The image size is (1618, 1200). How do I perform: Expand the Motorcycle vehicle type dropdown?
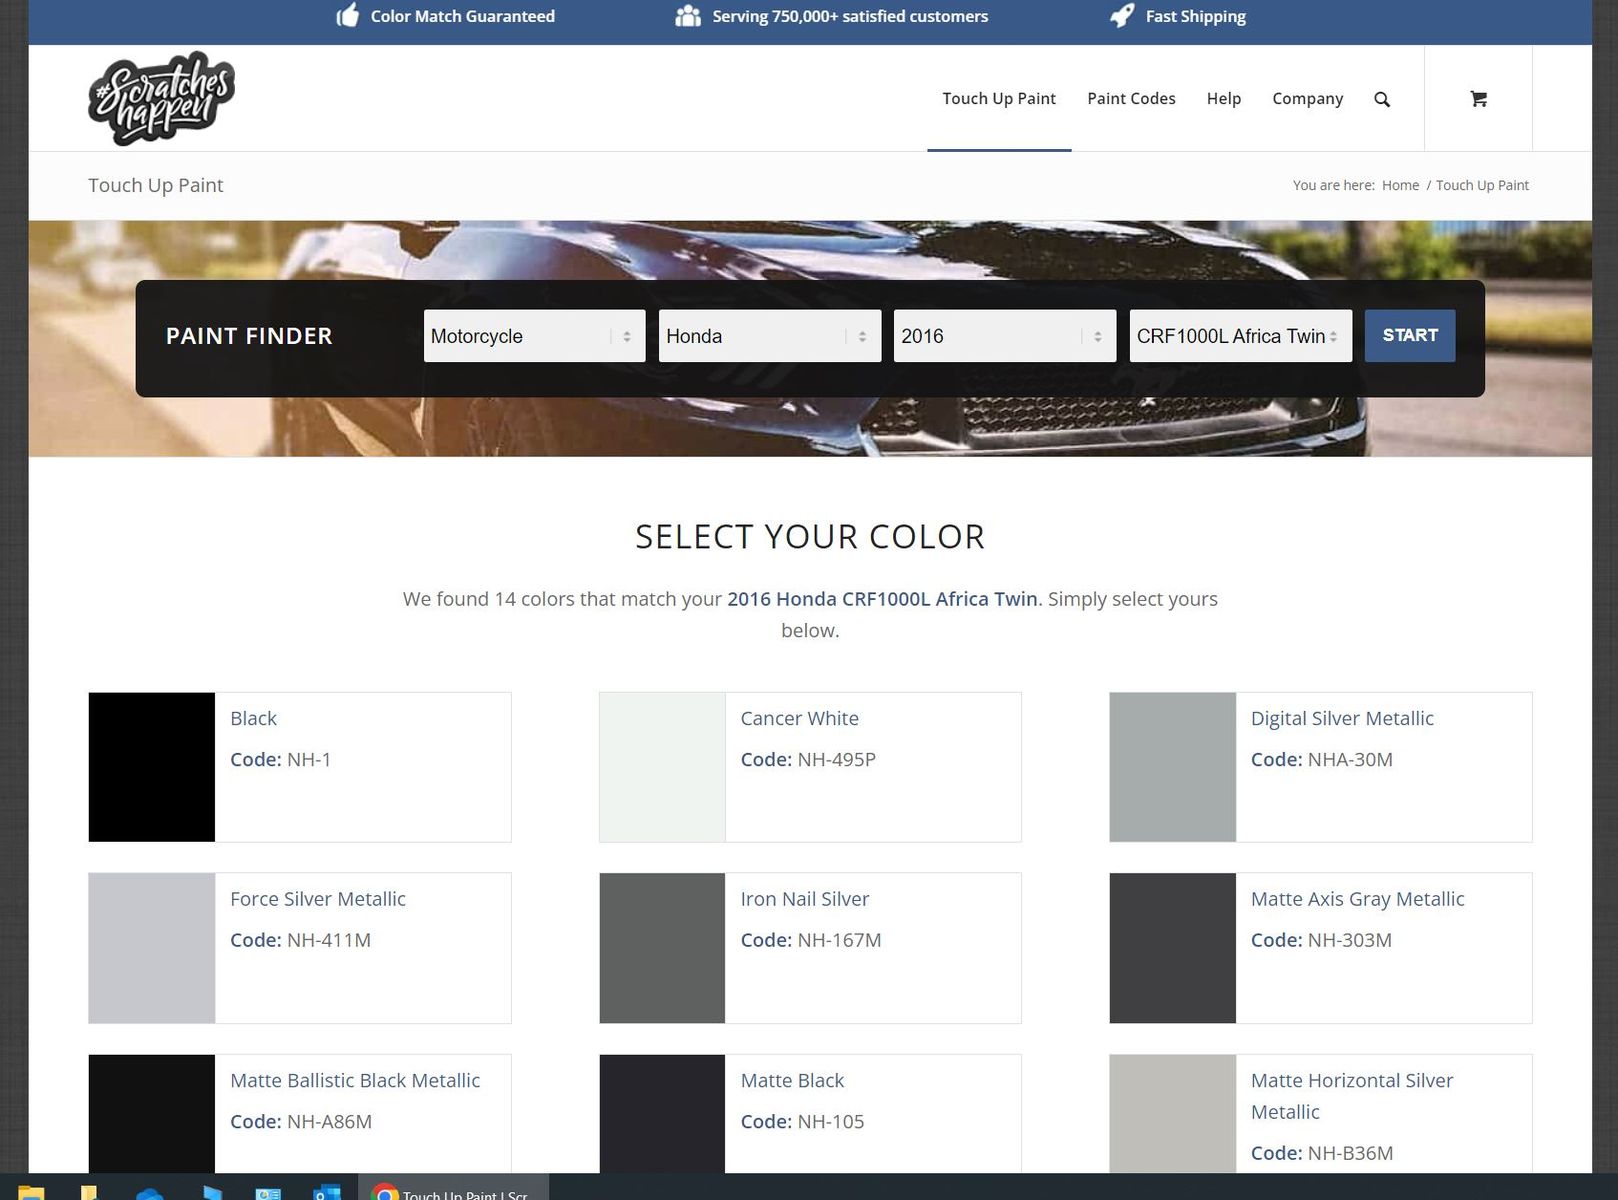534,336
